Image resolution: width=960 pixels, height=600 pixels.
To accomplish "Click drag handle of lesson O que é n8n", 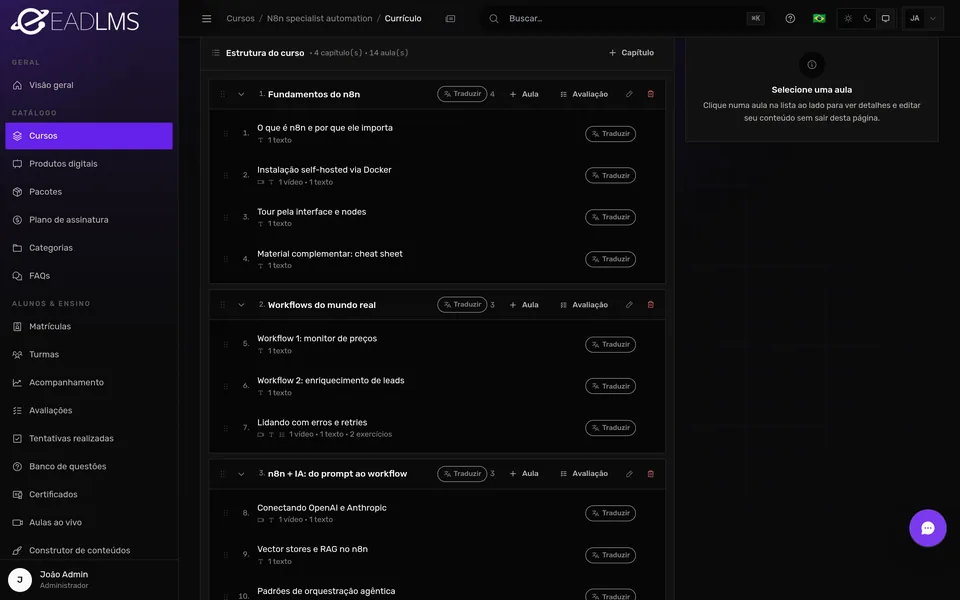I will coord(225,133).
